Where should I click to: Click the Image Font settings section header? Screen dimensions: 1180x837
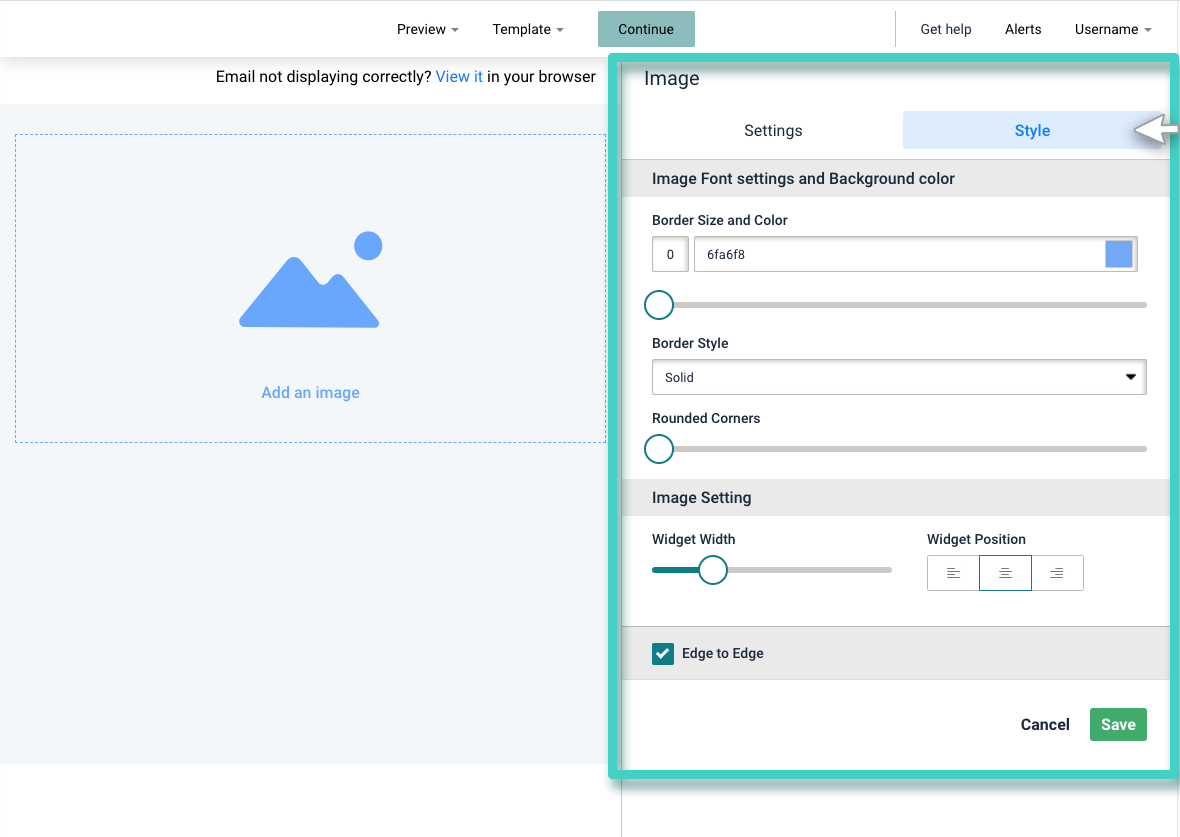pos(896,178)
